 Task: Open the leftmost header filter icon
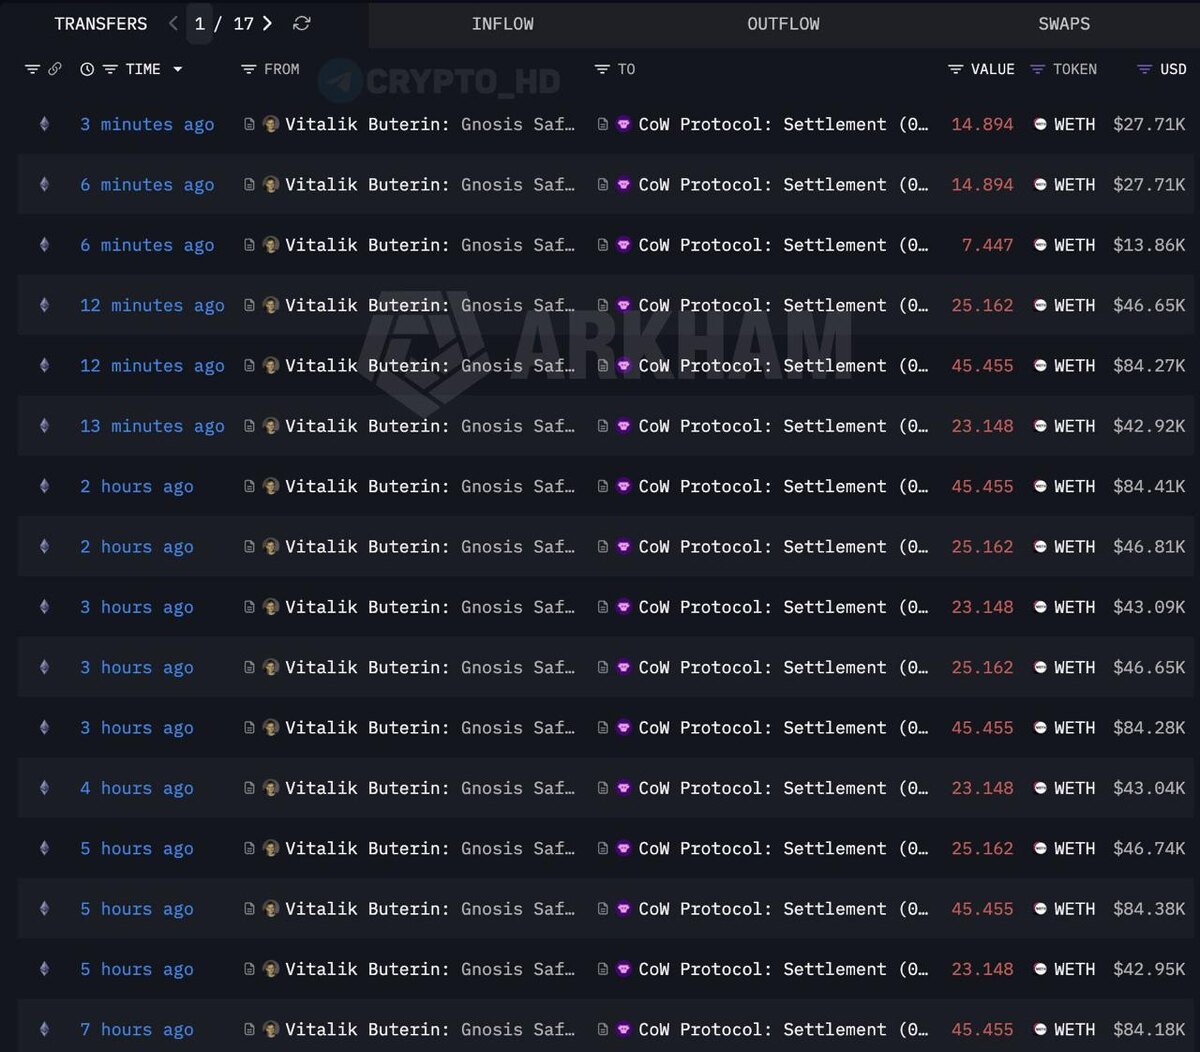32,69
